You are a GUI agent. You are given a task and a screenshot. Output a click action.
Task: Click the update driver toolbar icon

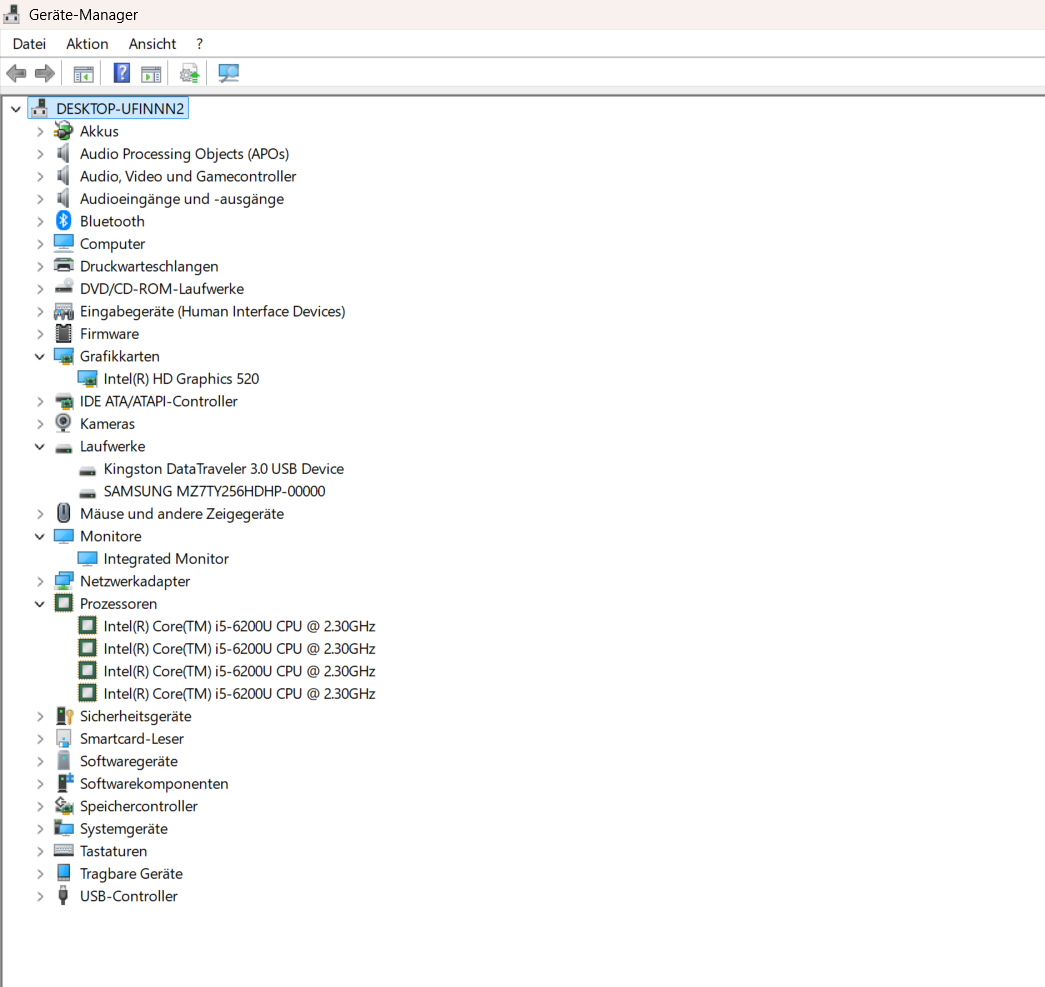[189, 73]
